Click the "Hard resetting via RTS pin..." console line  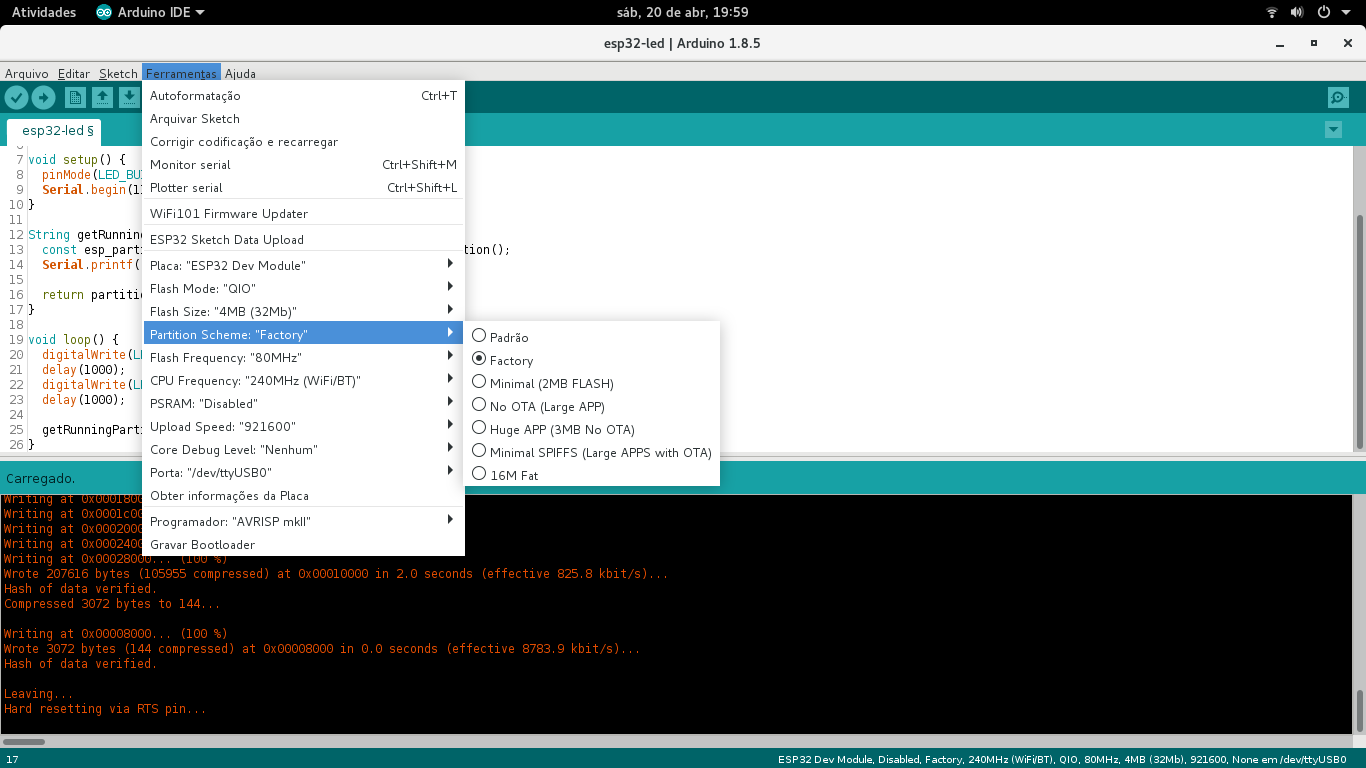coord(105,709)
